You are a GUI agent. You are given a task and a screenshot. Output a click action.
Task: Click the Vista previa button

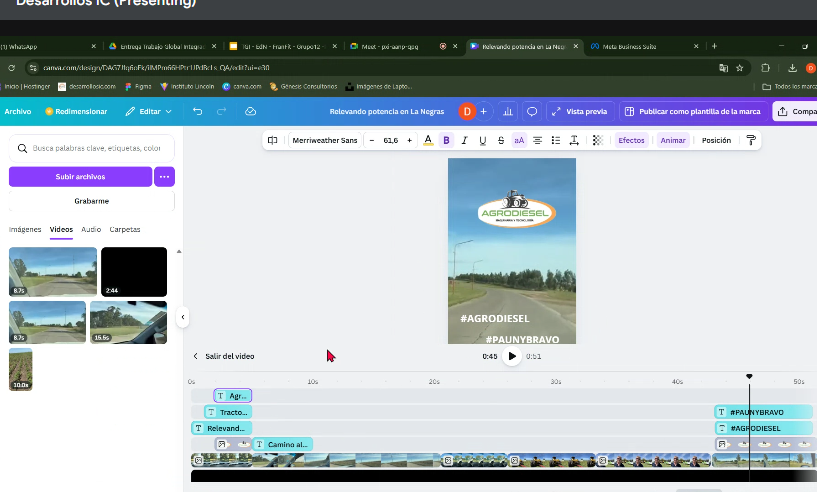[579, 111]
